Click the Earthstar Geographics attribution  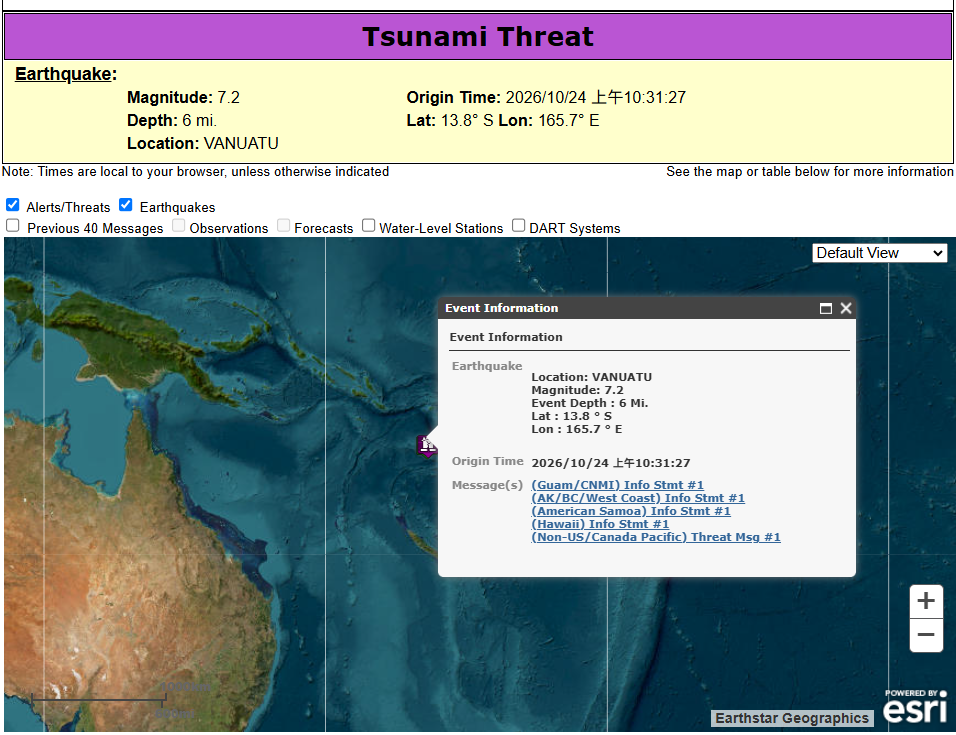click(792, 719)
